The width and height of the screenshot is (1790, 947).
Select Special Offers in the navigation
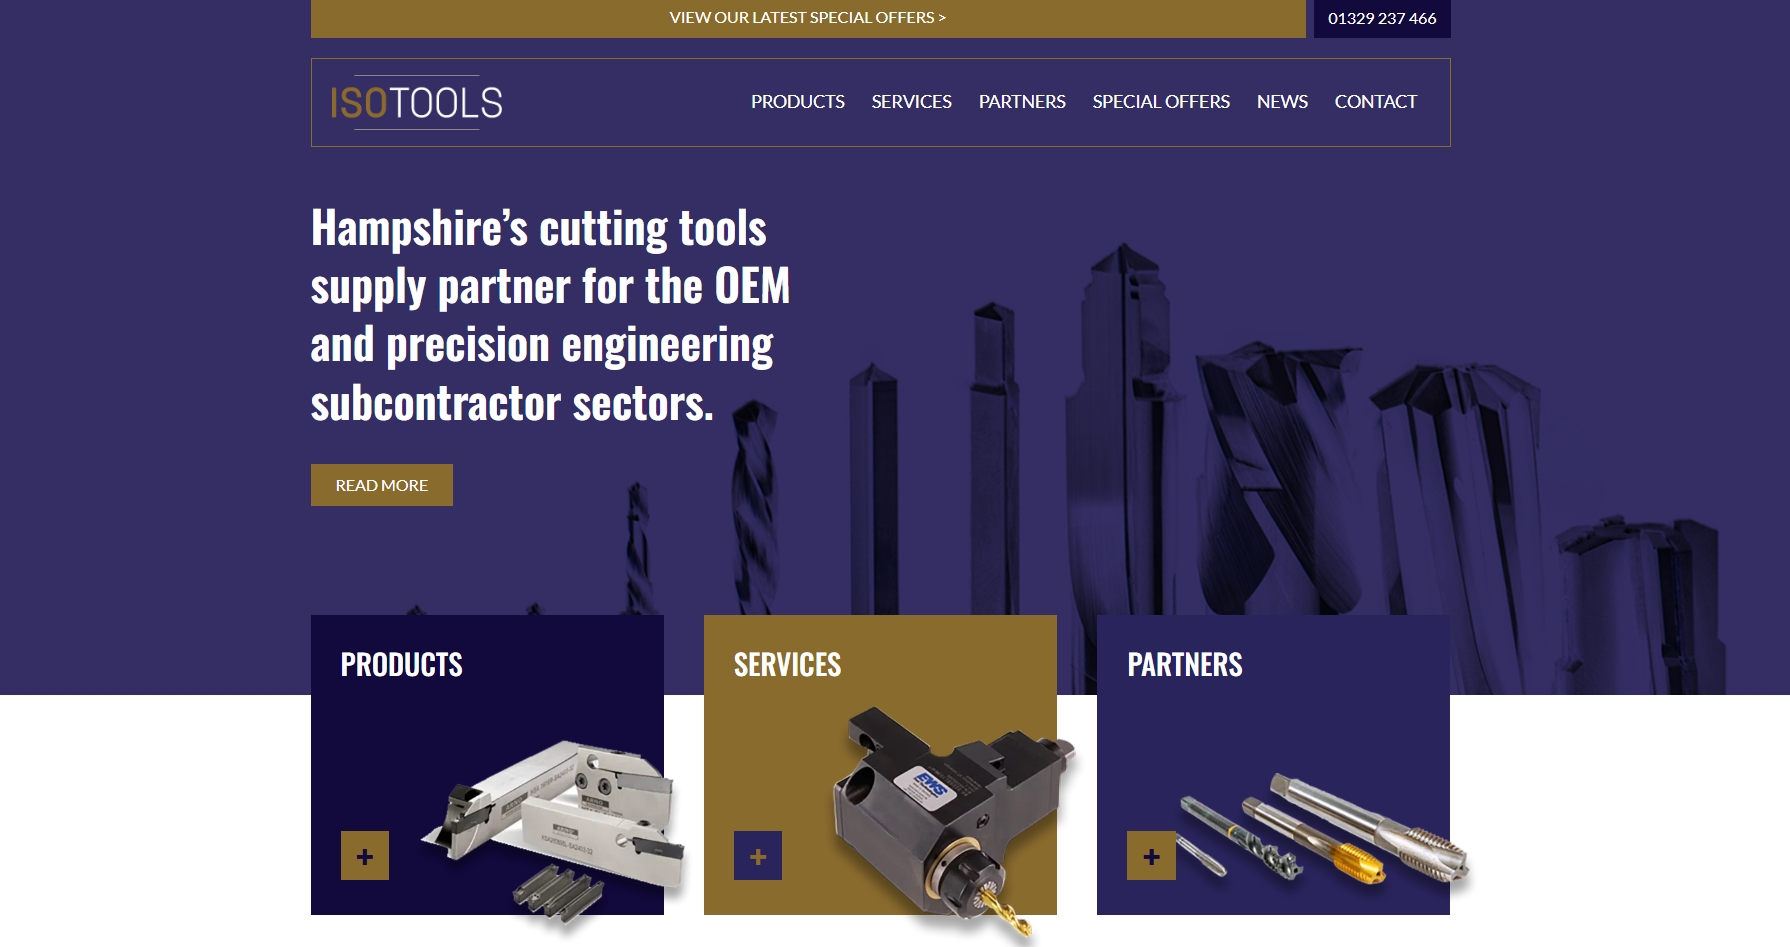1161,102
